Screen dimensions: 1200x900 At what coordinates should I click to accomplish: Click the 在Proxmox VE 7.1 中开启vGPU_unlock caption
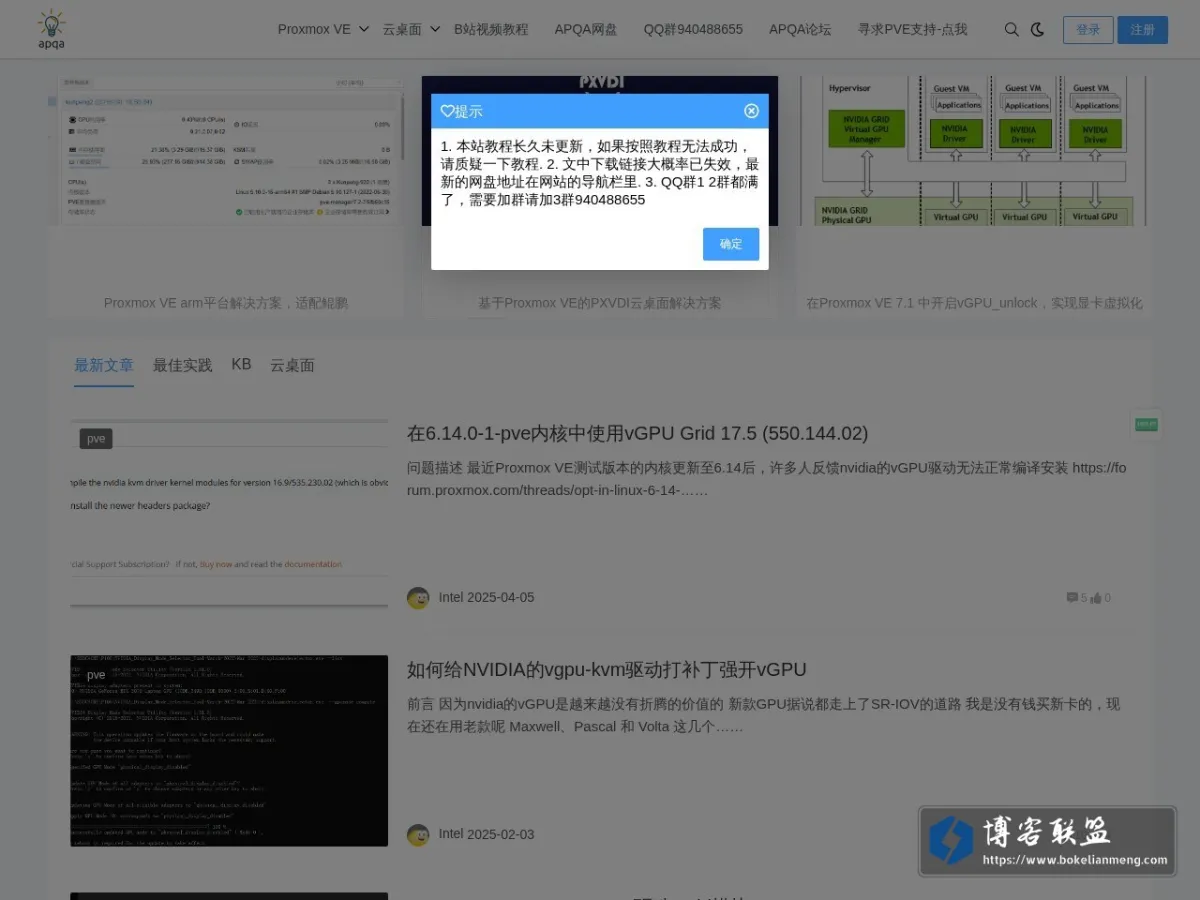point(974,303)
